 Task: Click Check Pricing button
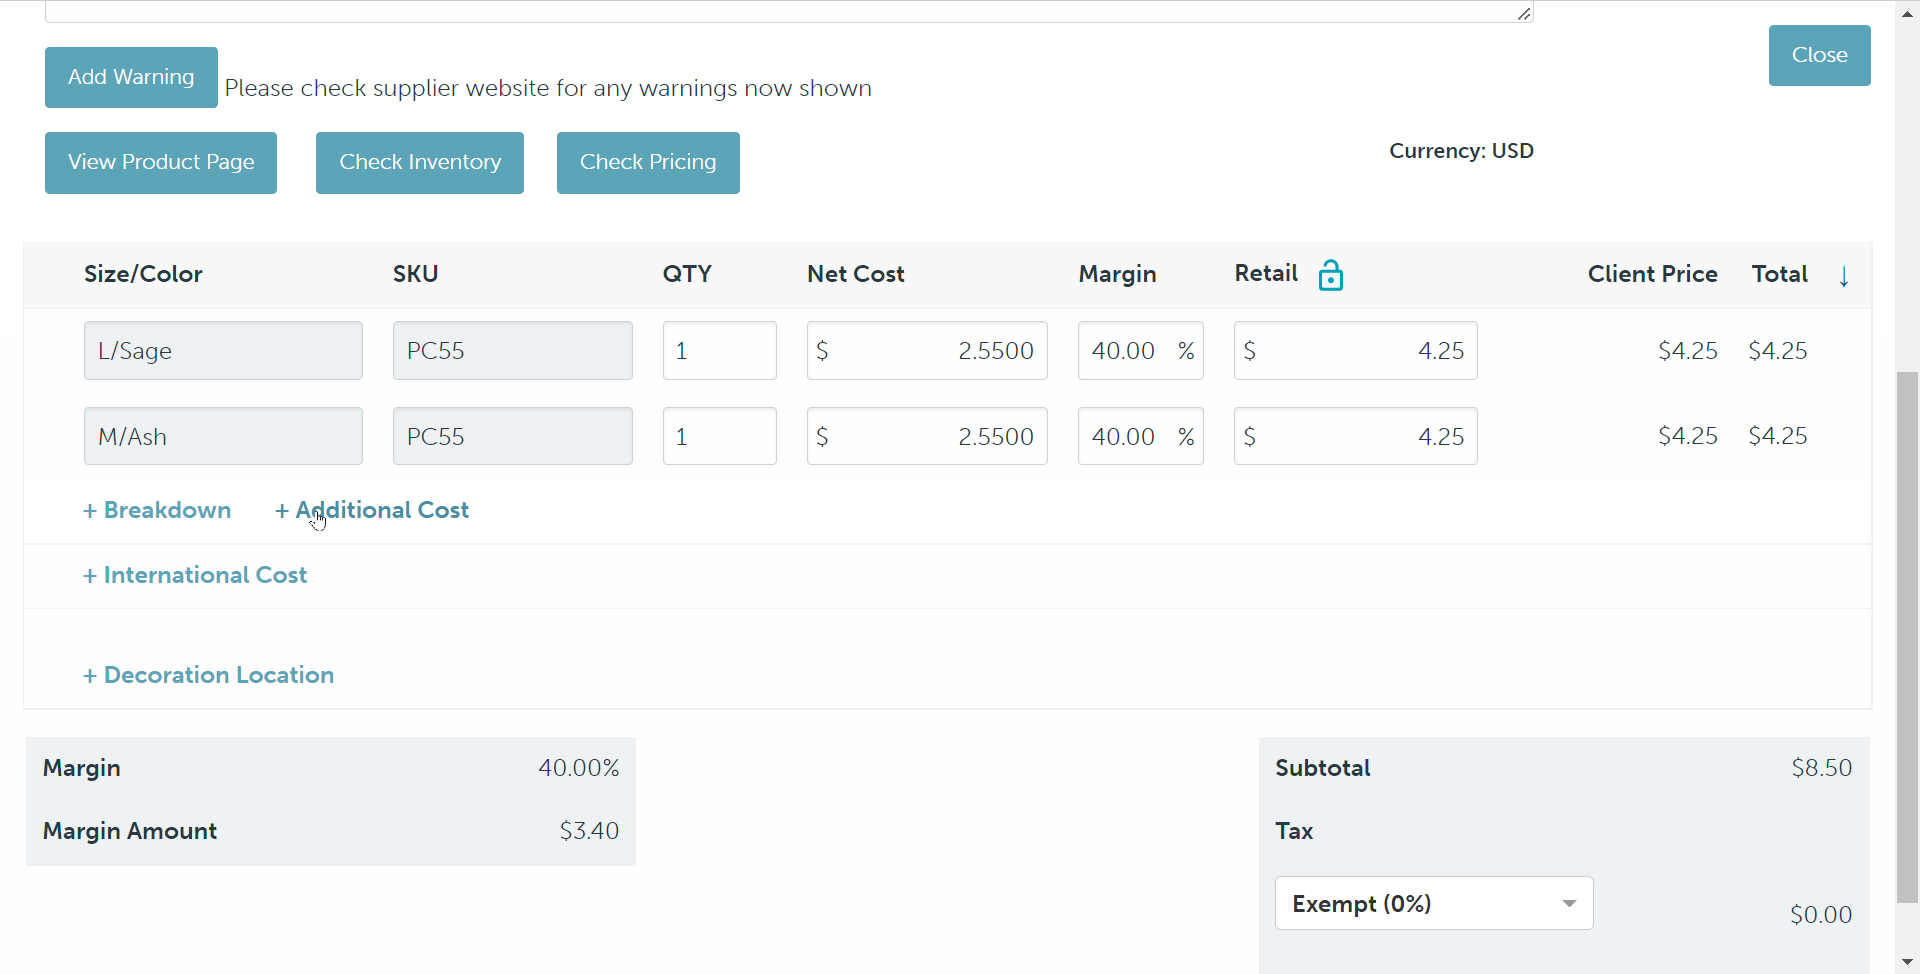pos(648,162)
